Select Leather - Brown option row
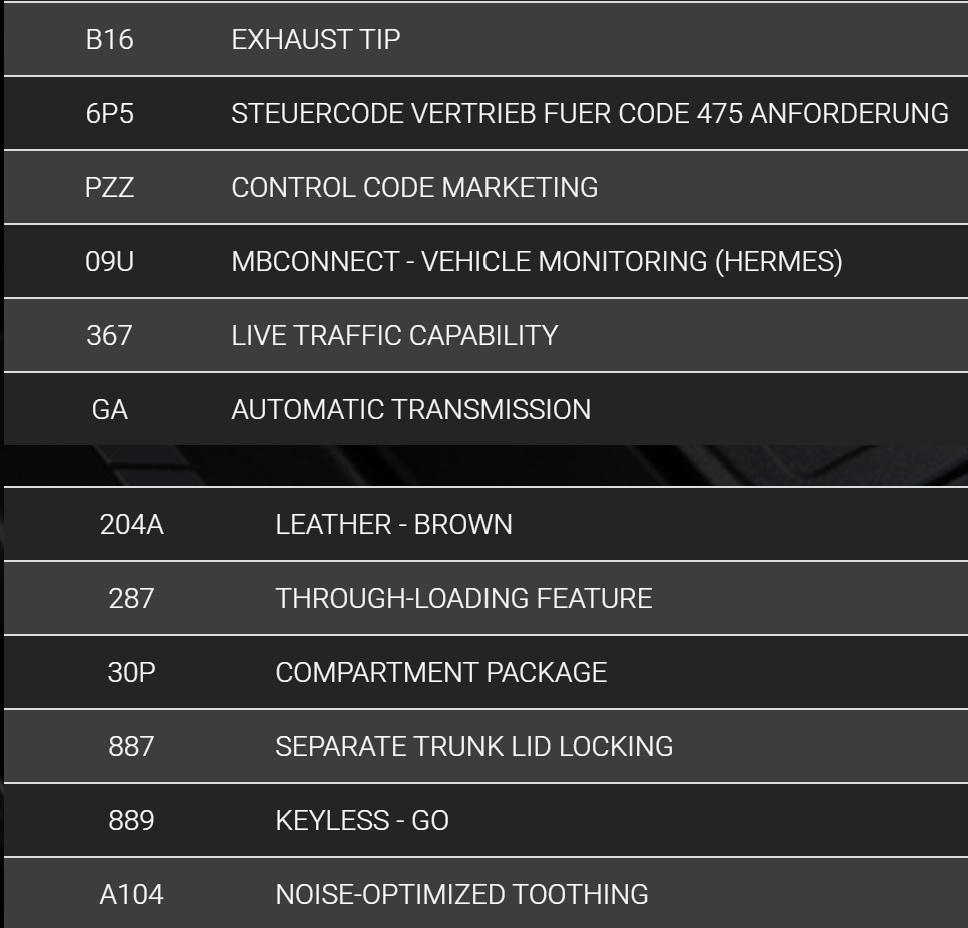The height and width of the screenshot is (928, 968). tap(486, 524)
